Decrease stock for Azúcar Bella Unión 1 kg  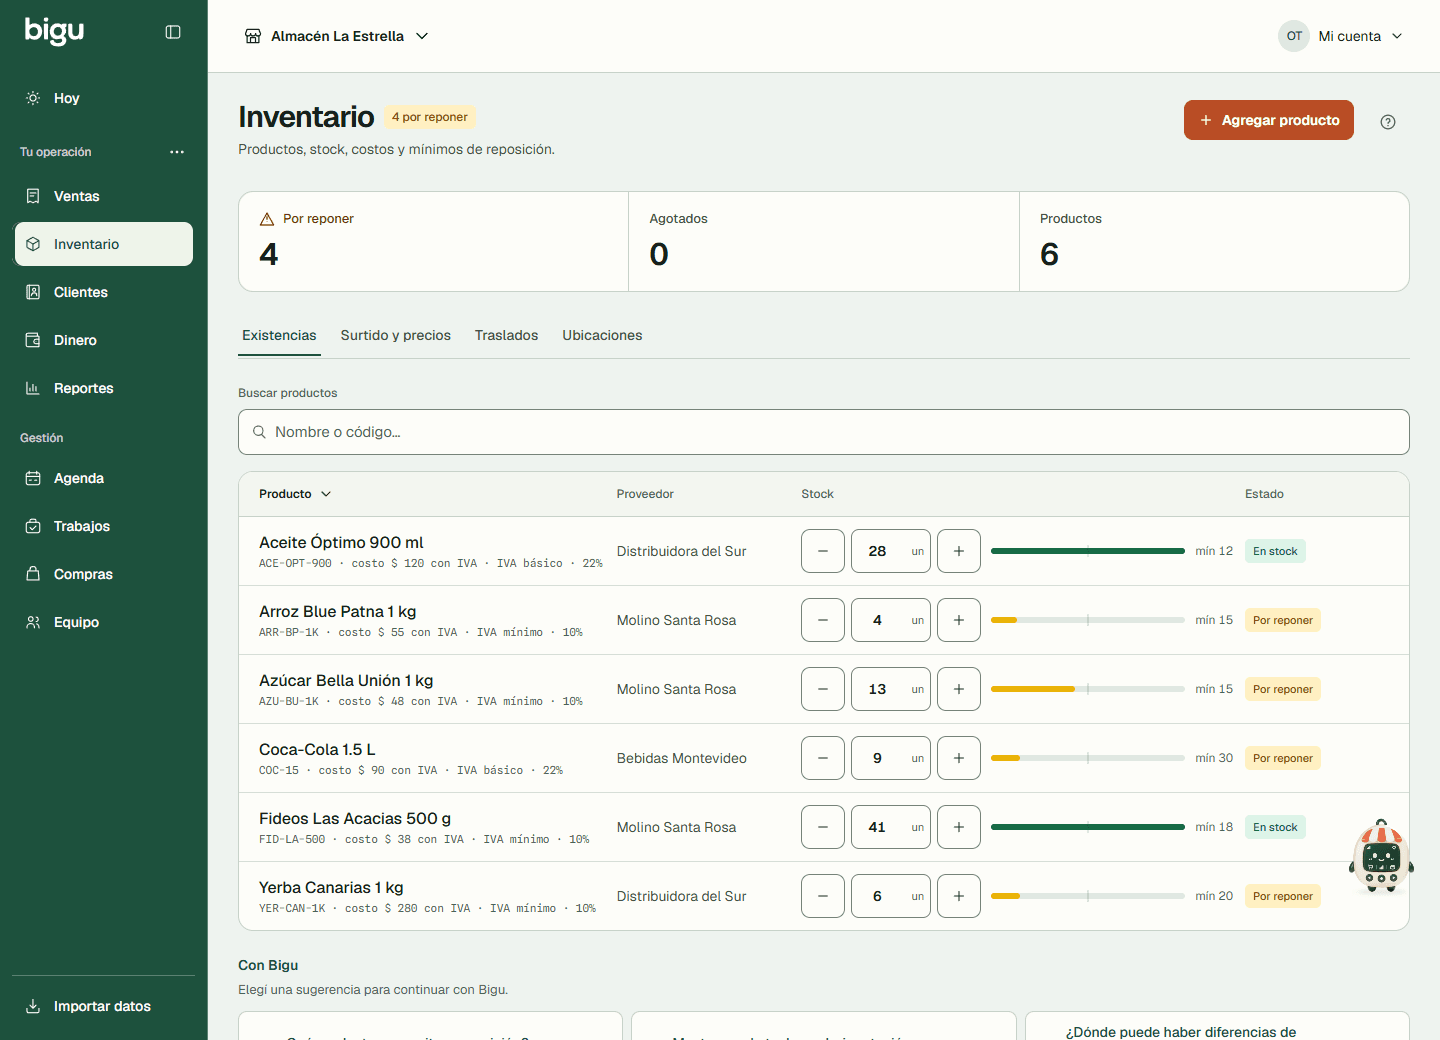[823, 689]
